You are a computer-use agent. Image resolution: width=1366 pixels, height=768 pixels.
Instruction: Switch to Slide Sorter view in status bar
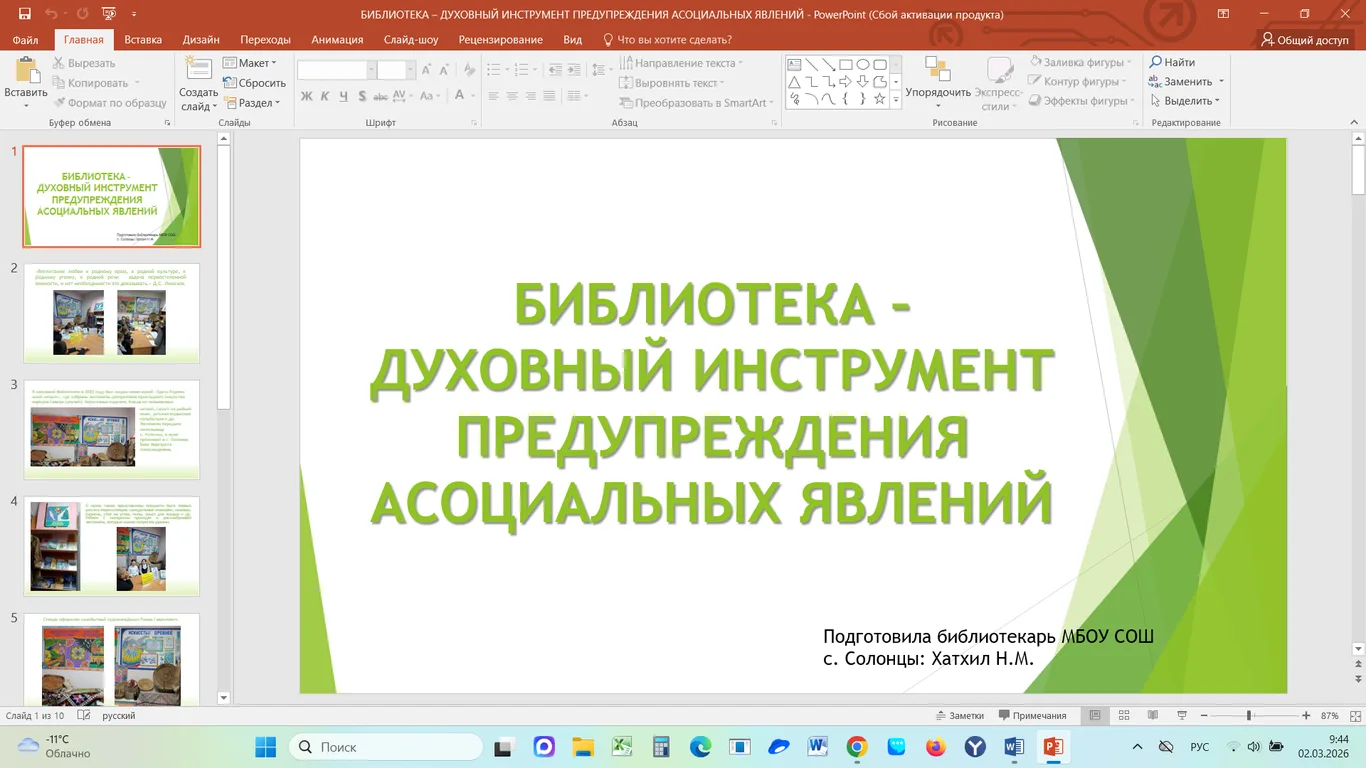click(1123, 715)
